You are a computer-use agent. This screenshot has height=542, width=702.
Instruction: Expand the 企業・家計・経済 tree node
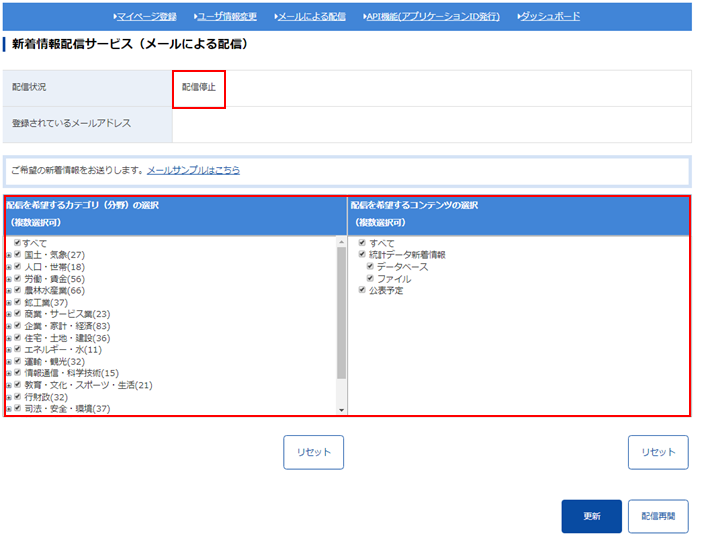coord(9,326)
